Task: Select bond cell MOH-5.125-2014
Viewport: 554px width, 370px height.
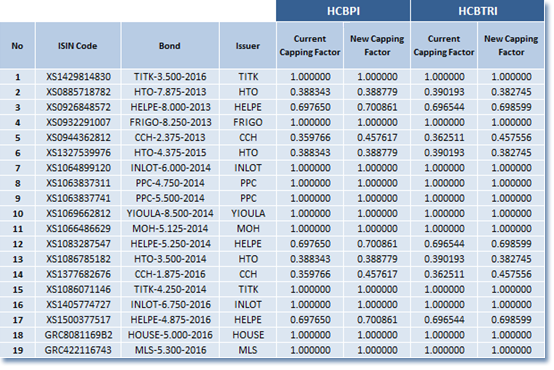Action: [170, 229]
